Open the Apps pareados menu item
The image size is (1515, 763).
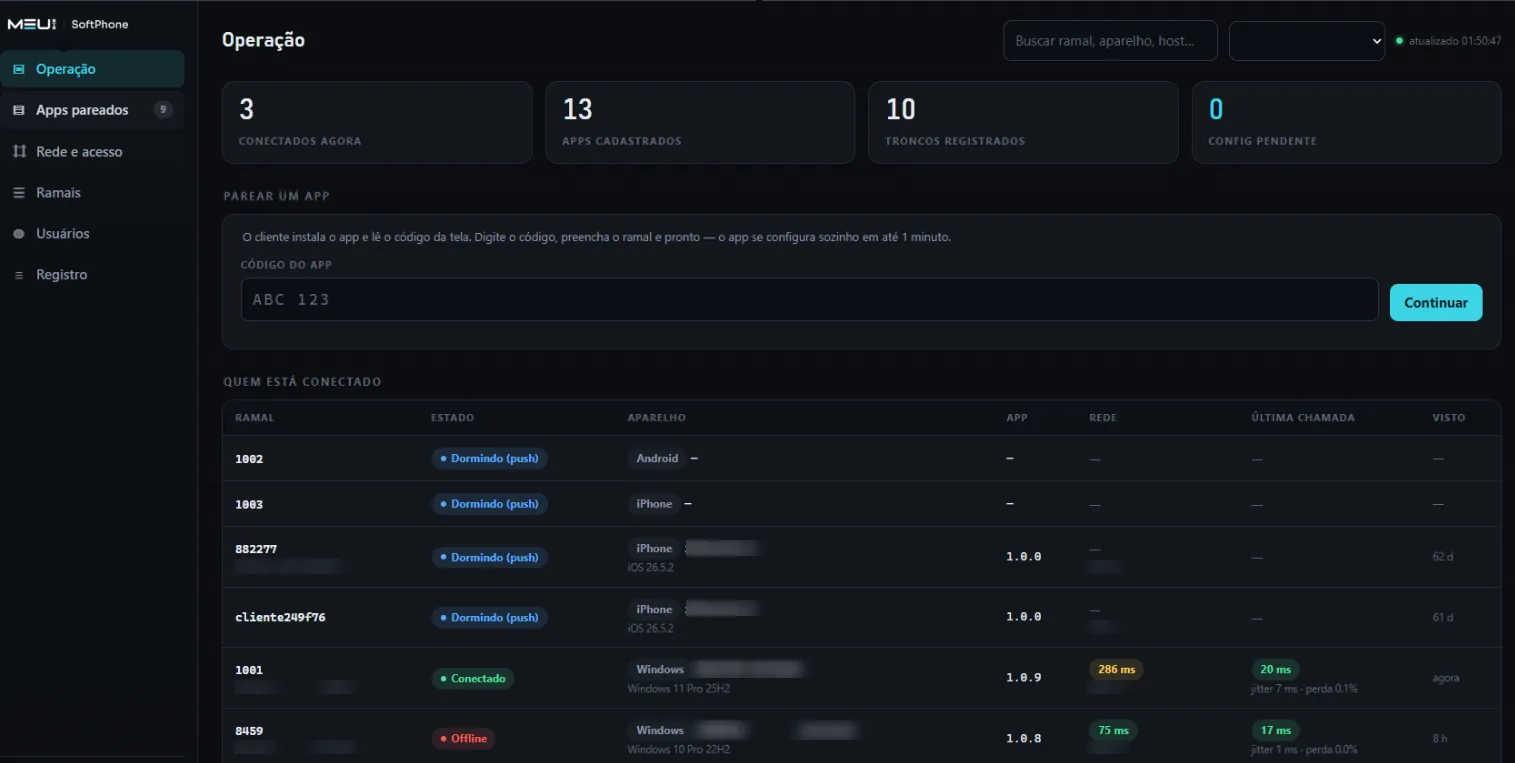(x=92, y=110)
